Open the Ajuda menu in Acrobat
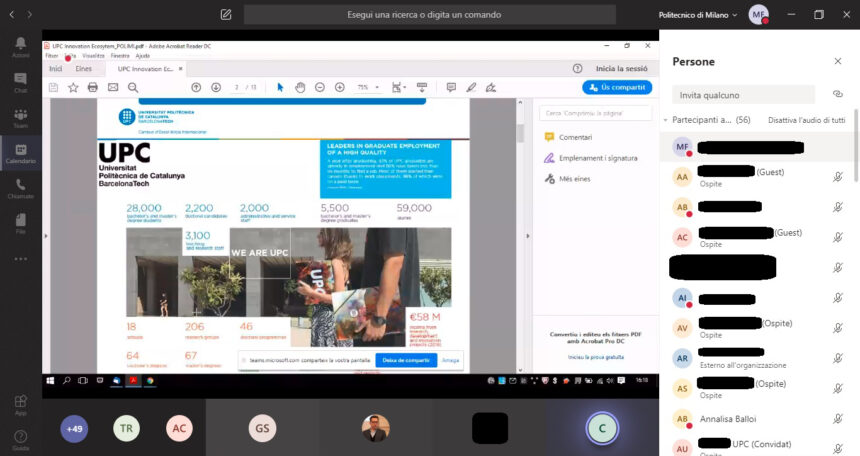 (143, 56)
